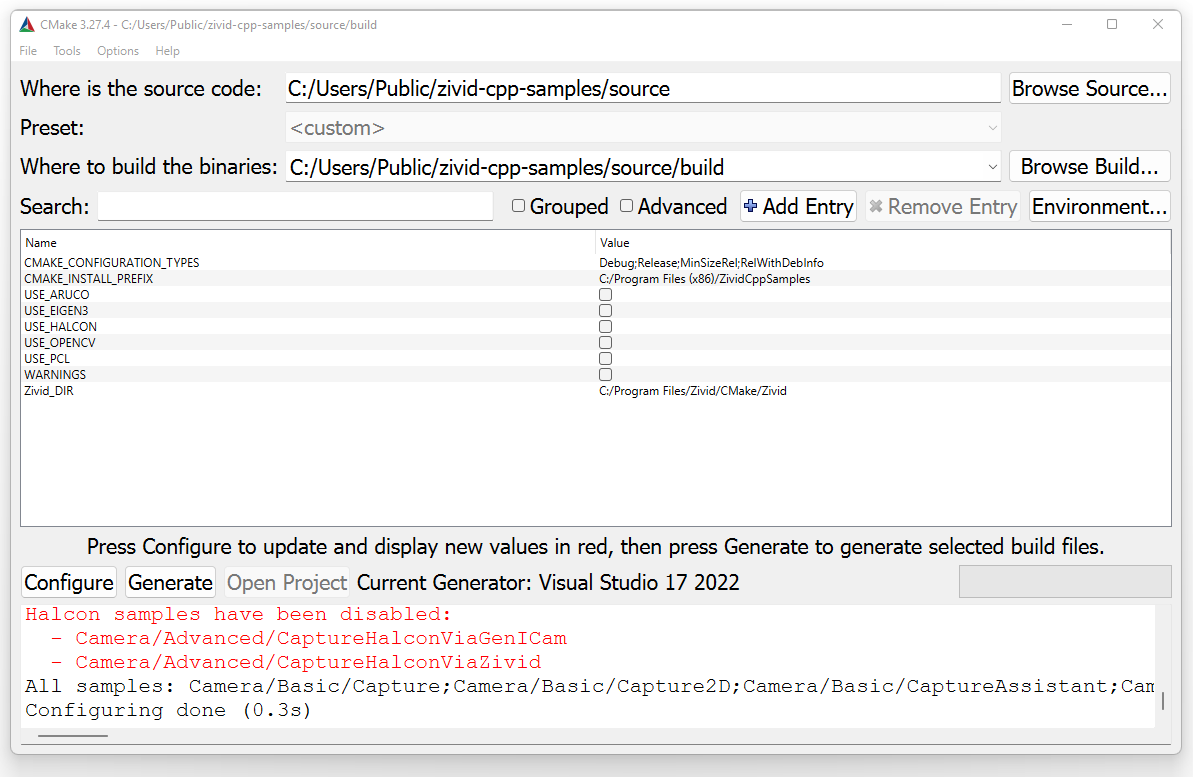Click the Search input field
This screenshot has height=777, width=1193.
[295, 207]
